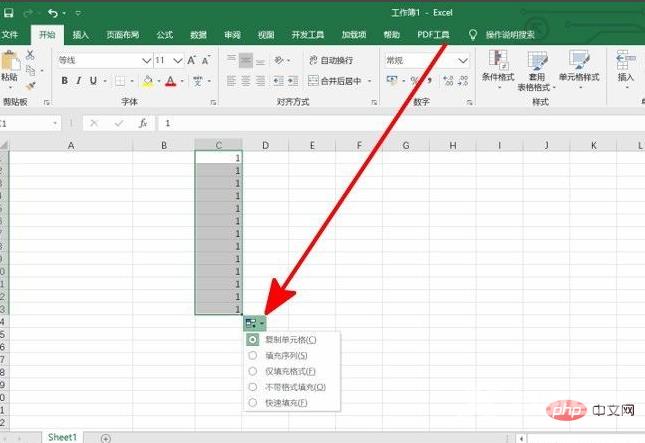645x443 pixels.
Task: Click the font color red A swatch
Action: 170,81
